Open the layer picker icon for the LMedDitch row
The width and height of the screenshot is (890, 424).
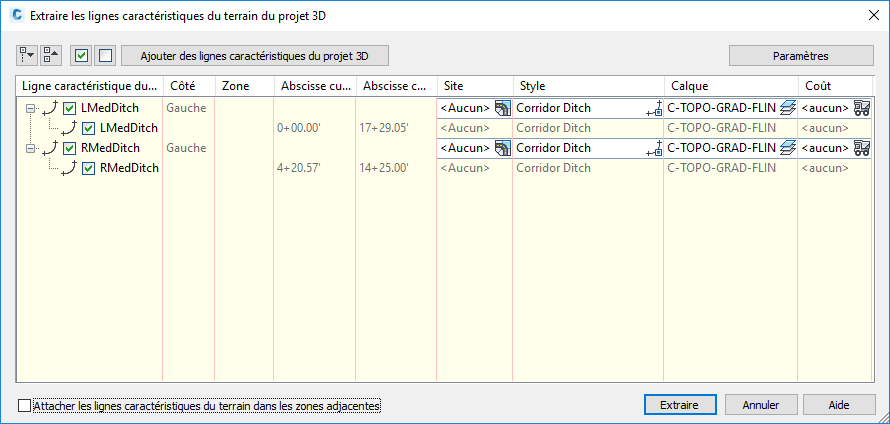tap(788, 108)
